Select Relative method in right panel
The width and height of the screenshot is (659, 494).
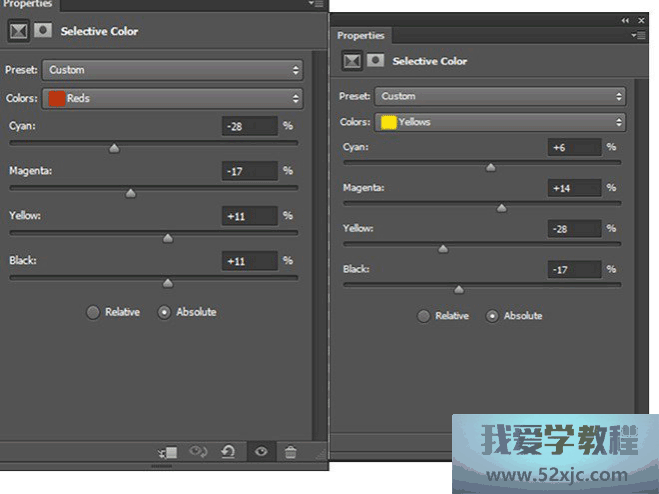coord(424,316)
